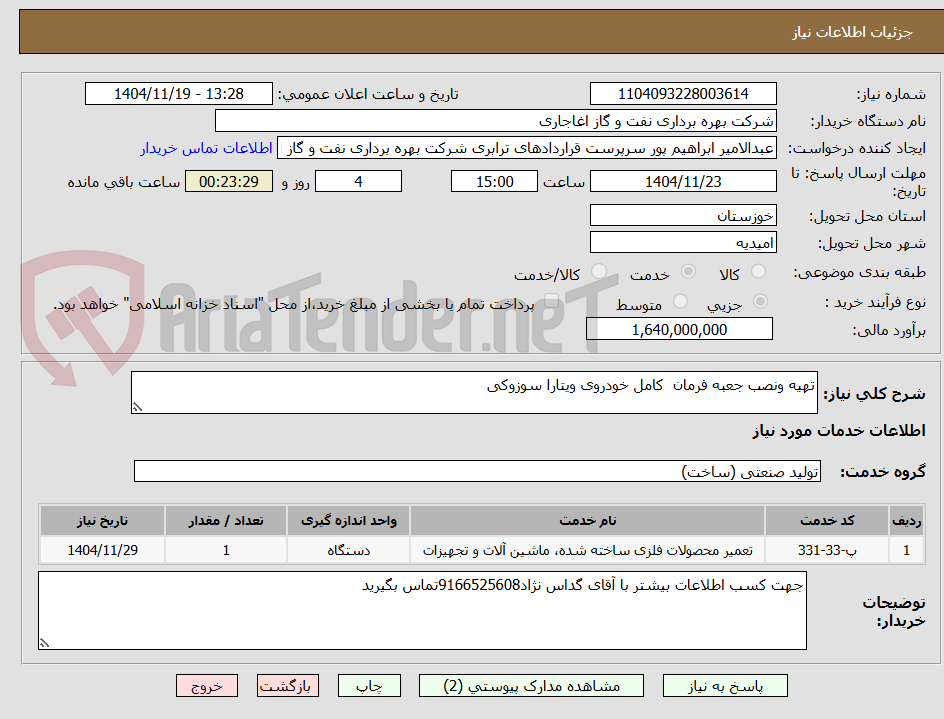This screenshot has width=944, height=719.
Task: Click the 15:00 time field
Action: pos(494,181)
